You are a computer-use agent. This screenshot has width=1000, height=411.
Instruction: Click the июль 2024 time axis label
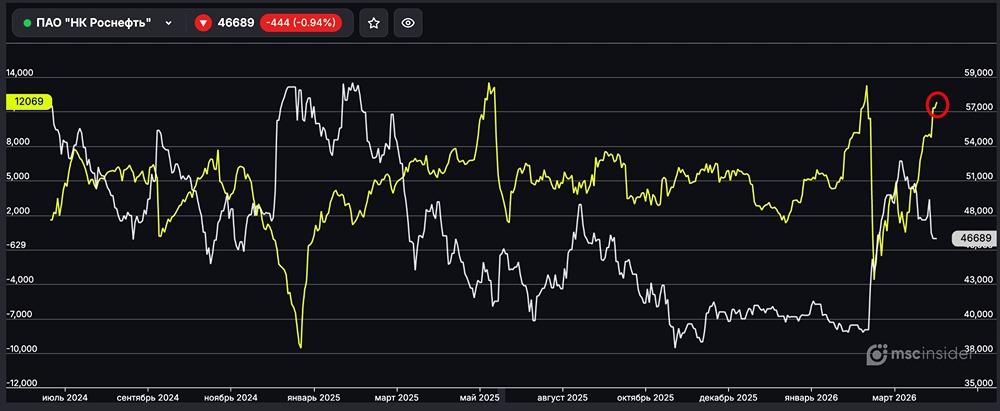(65, 397)
